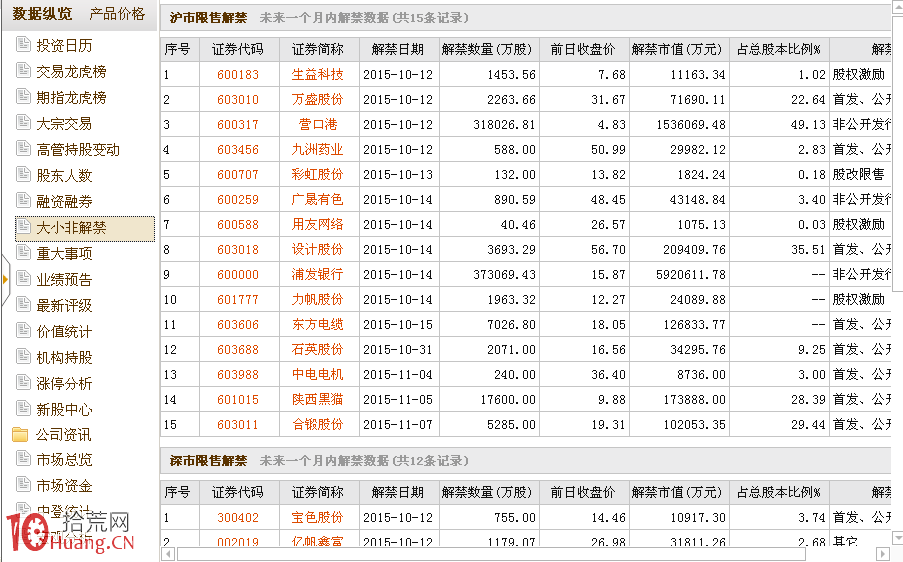Open stock code 603606 link
The width and height of the screenshot is (903, 562).
[238, 325]
